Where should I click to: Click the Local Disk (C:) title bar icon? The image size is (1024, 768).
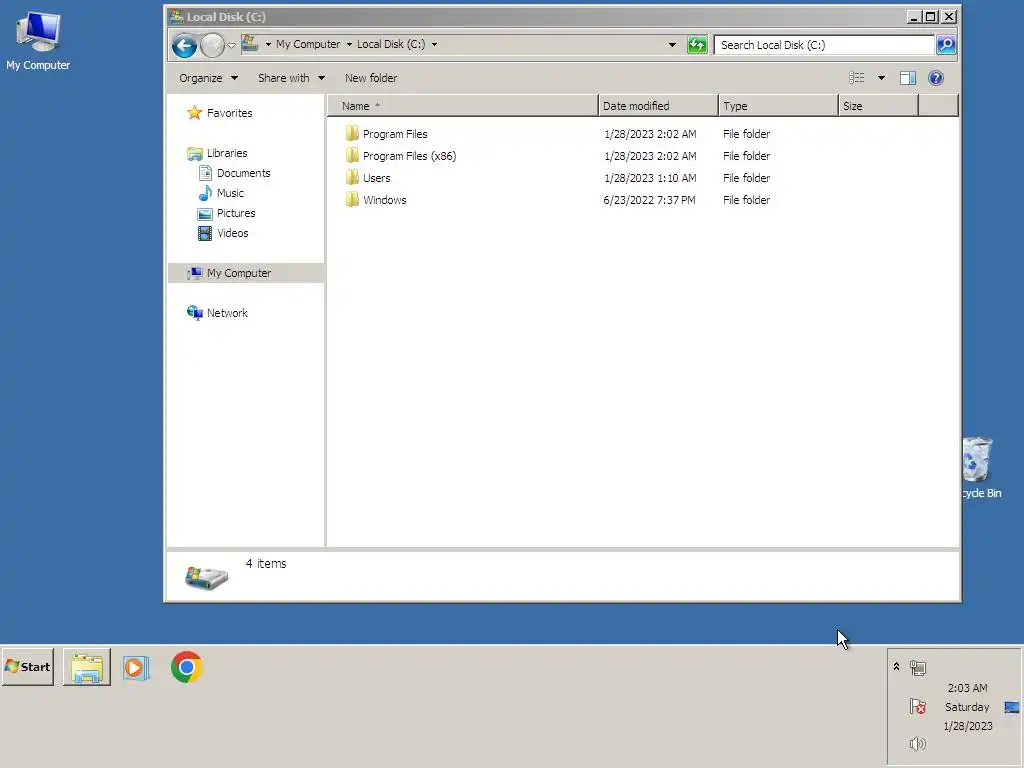tap(176, 16)
